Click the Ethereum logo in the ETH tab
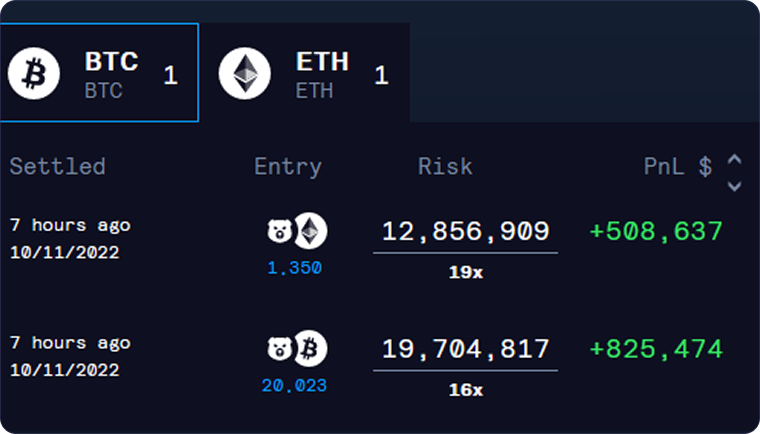This screenshot has width=760, height=434. (245, 74)
